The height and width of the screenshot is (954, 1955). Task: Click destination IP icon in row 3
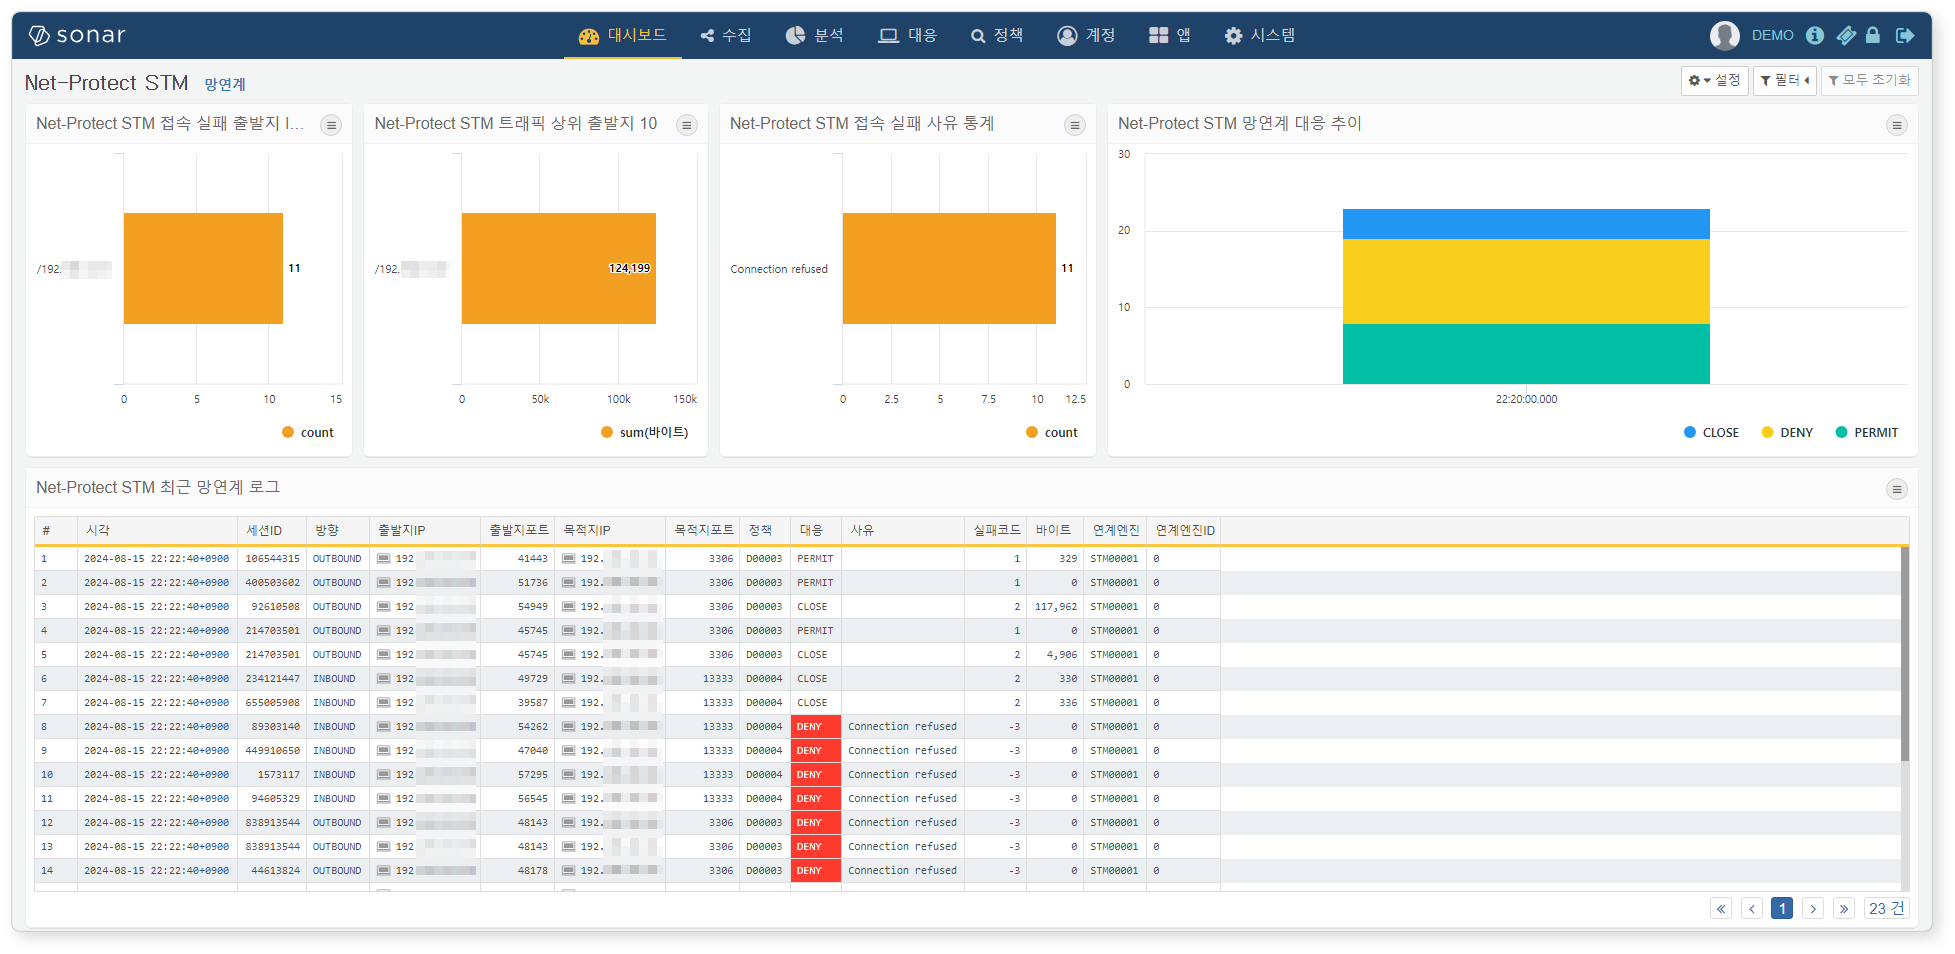[568, 607]
